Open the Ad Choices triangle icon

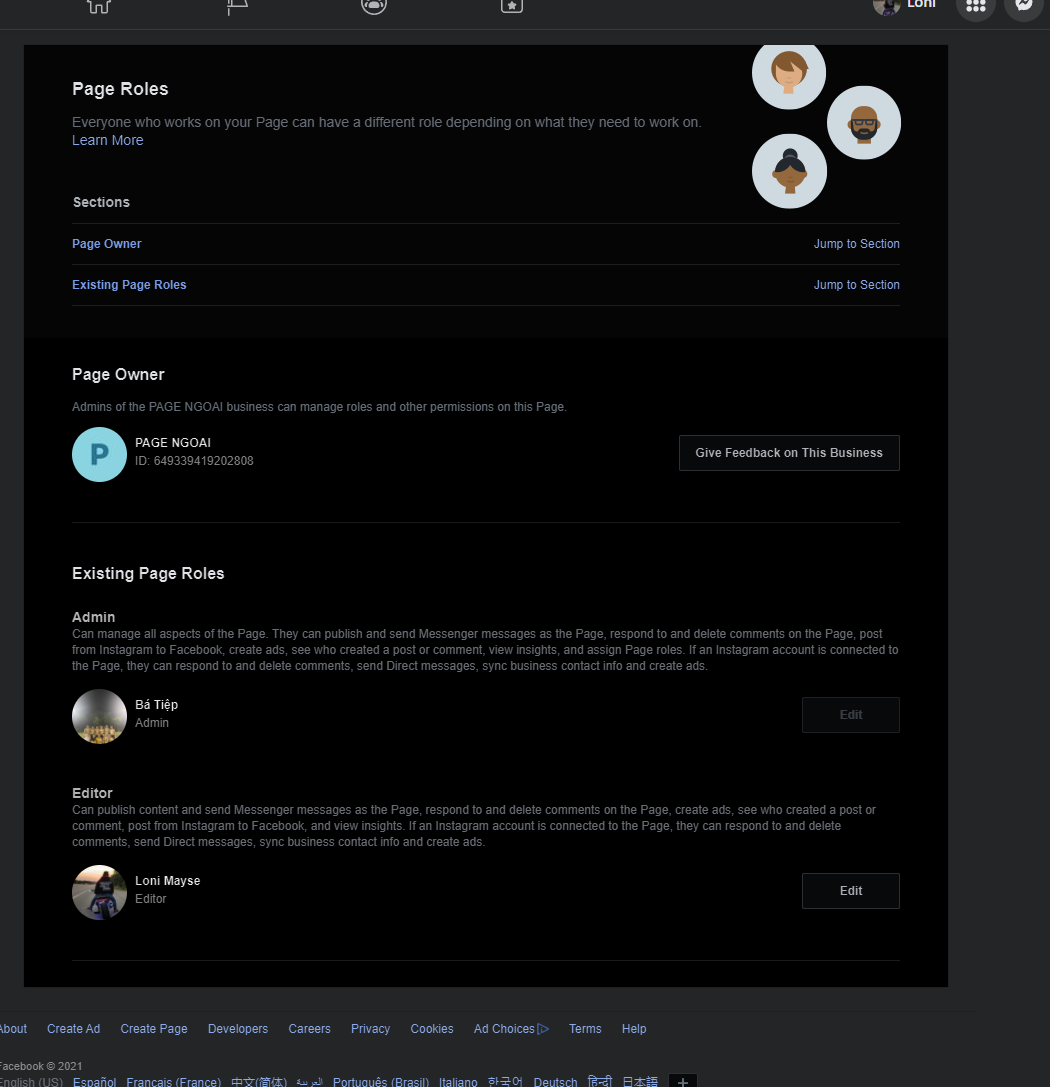pyautogui.click(x=543, y=1029)
